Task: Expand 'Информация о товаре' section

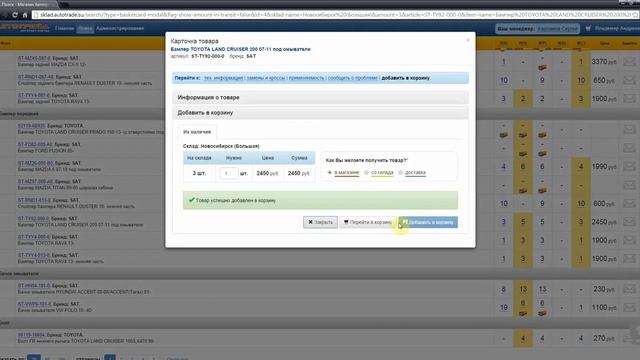Action: [x=320, y=98]
